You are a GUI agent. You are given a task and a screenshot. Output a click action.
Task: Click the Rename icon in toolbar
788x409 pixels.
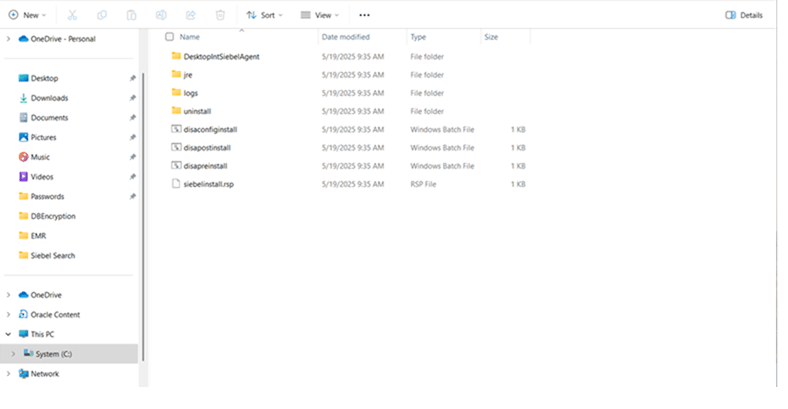pos(161,15)
